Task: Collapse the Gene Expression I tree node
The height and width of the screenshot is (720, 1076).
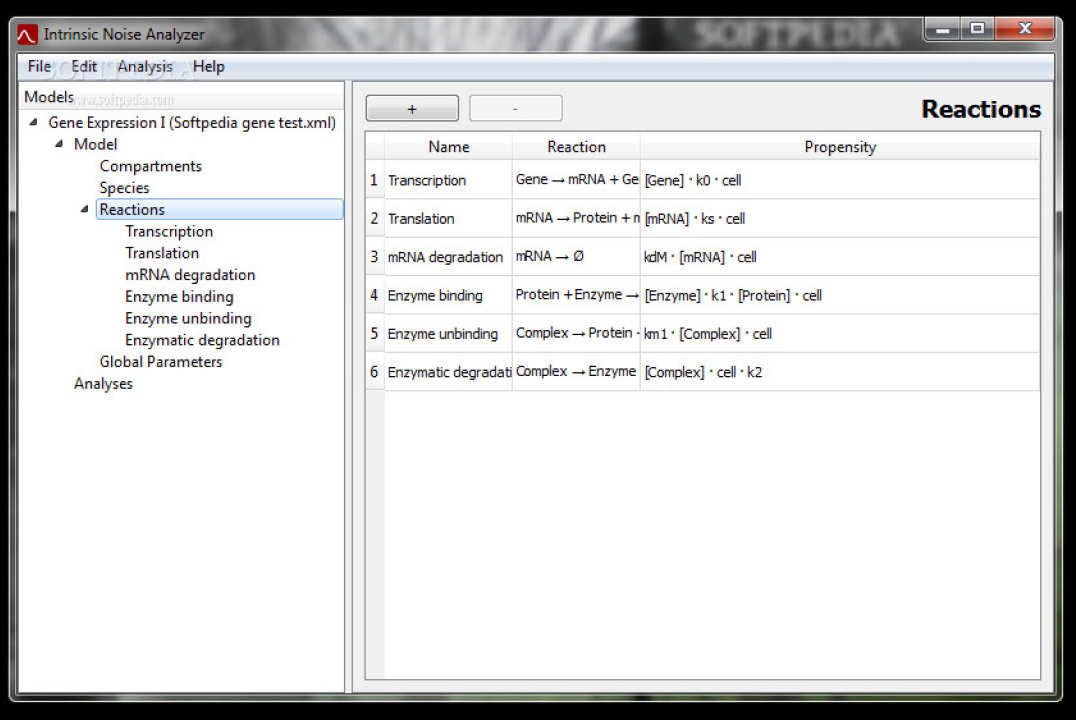Action: point(35,123)
